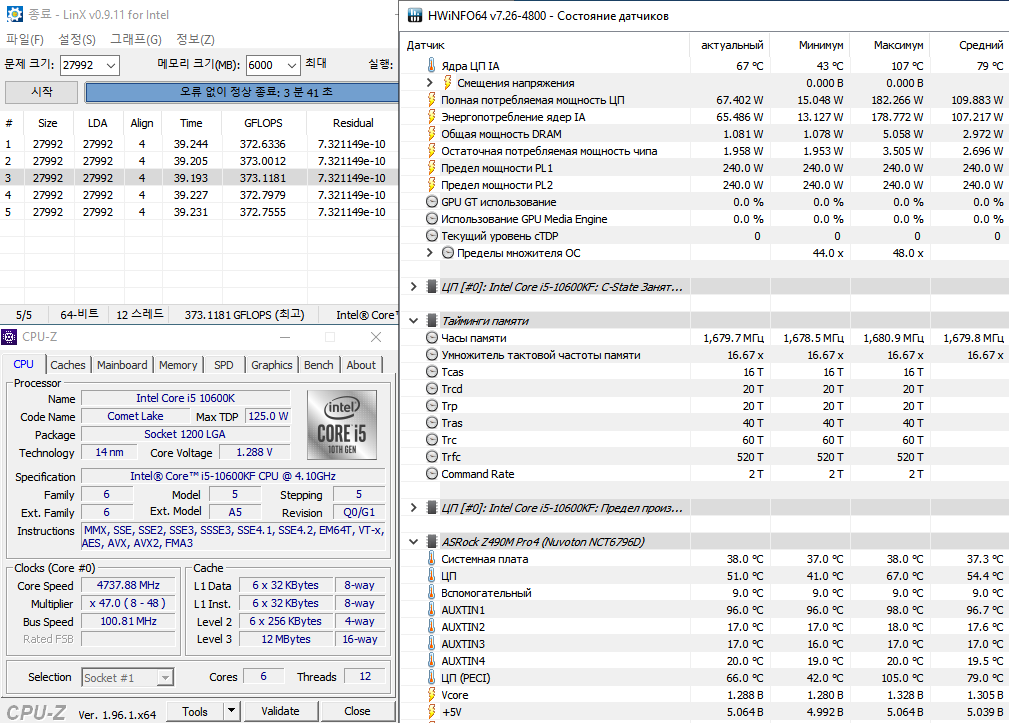Open the 정보(Z) menu in LinX
1009x723 pixels.
(x=196, y=39)
